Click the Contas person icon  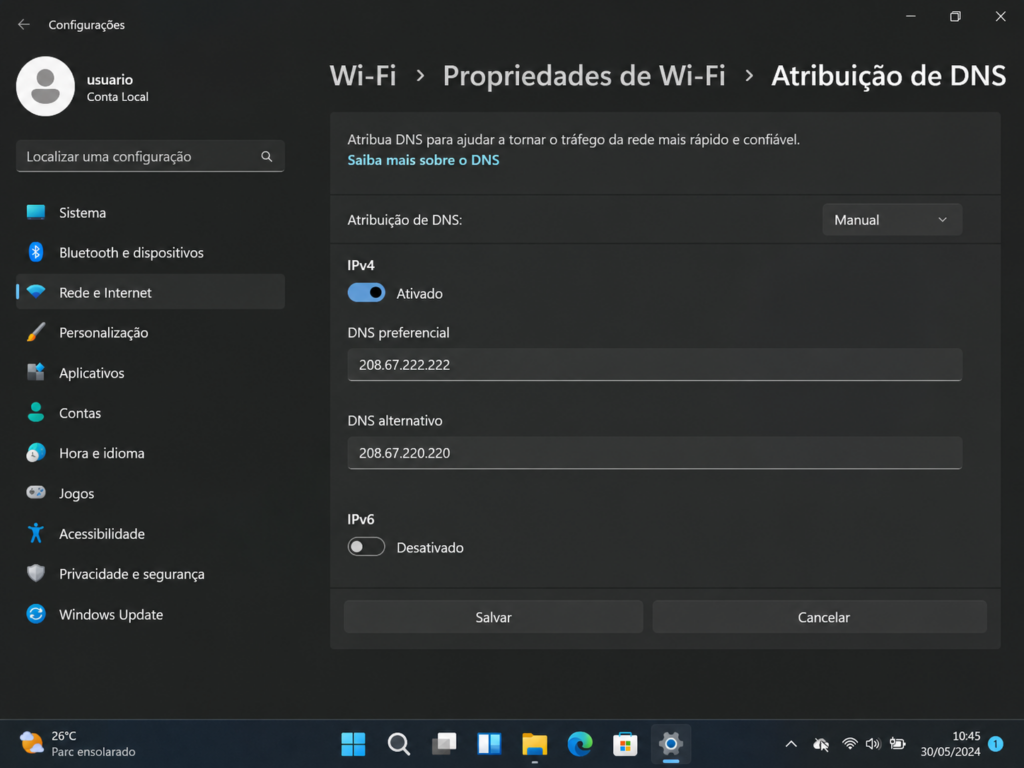point(36,413)
